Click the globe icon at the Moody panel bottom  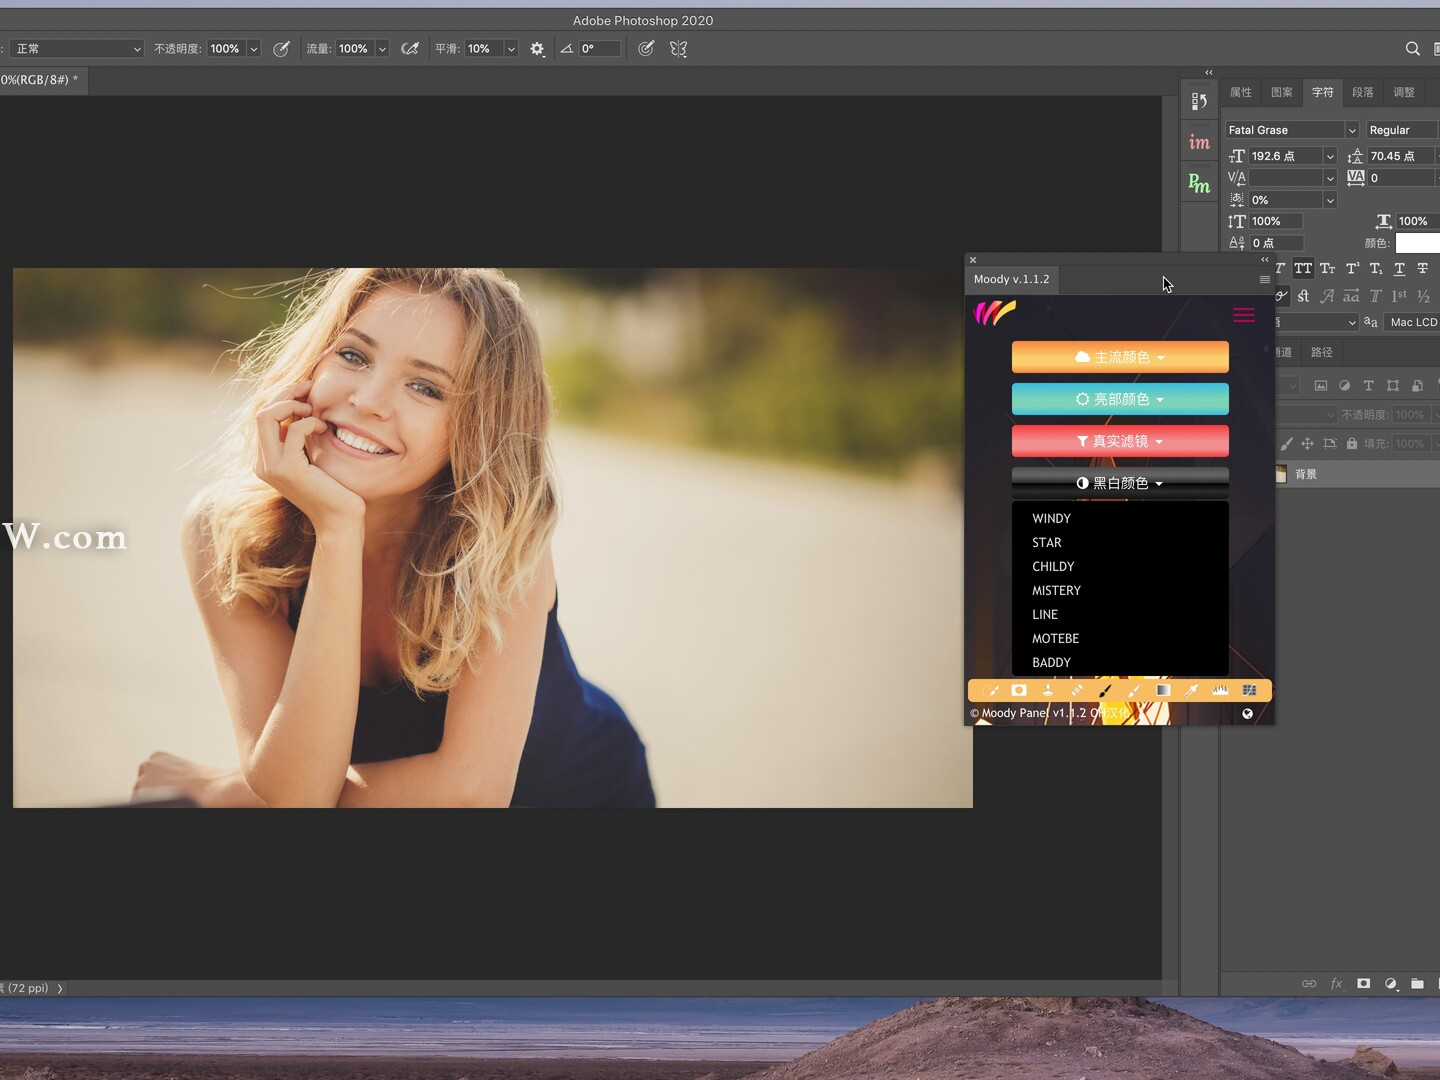click(x=1247, y=714)
